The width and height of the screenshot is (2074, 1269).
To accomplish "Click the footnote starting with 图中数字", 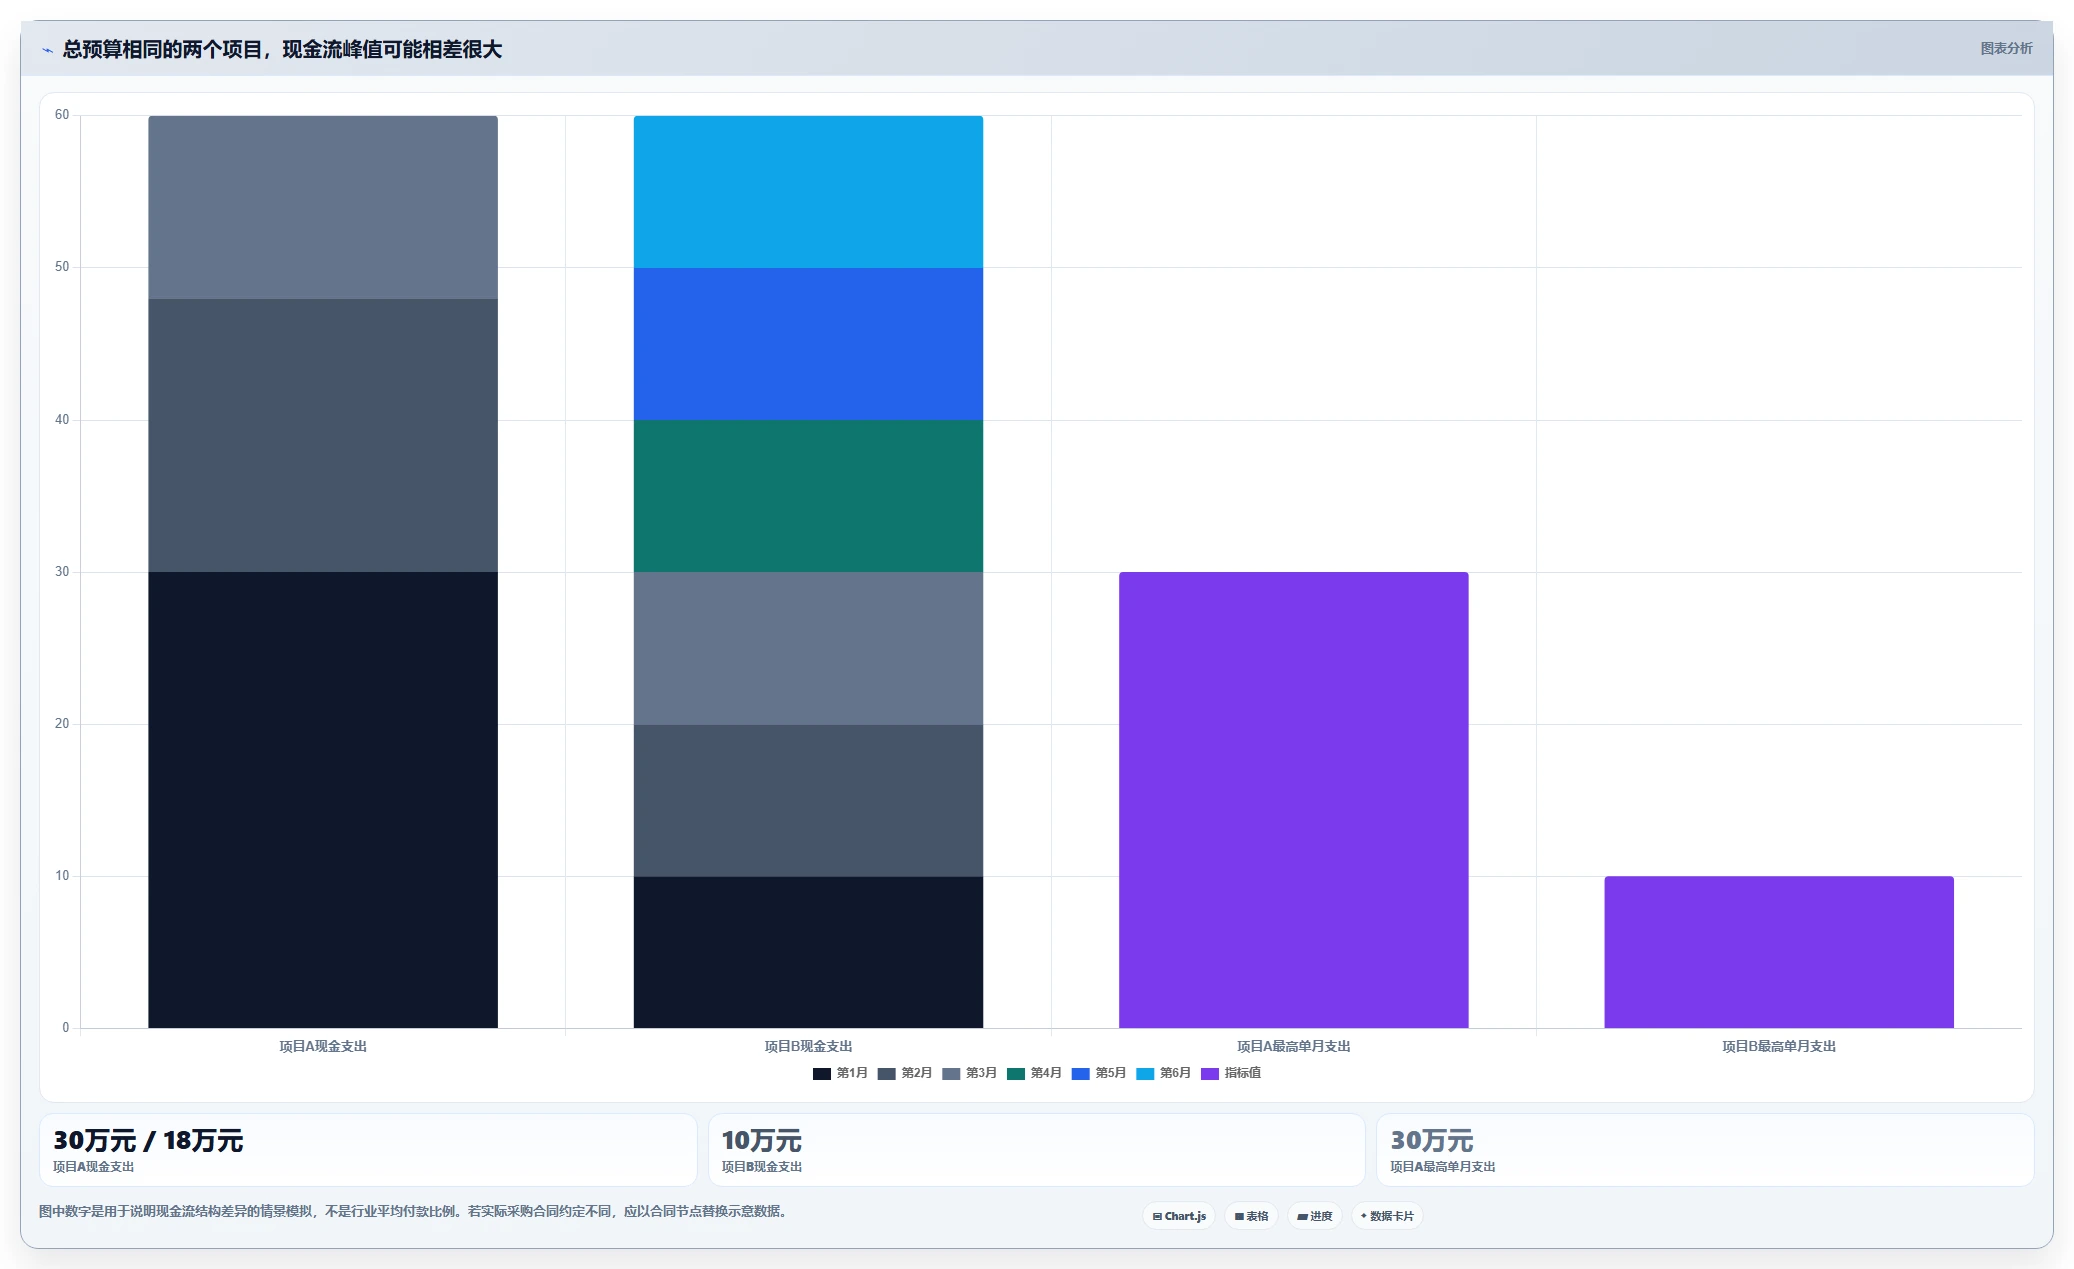I will coord(413,1211).
